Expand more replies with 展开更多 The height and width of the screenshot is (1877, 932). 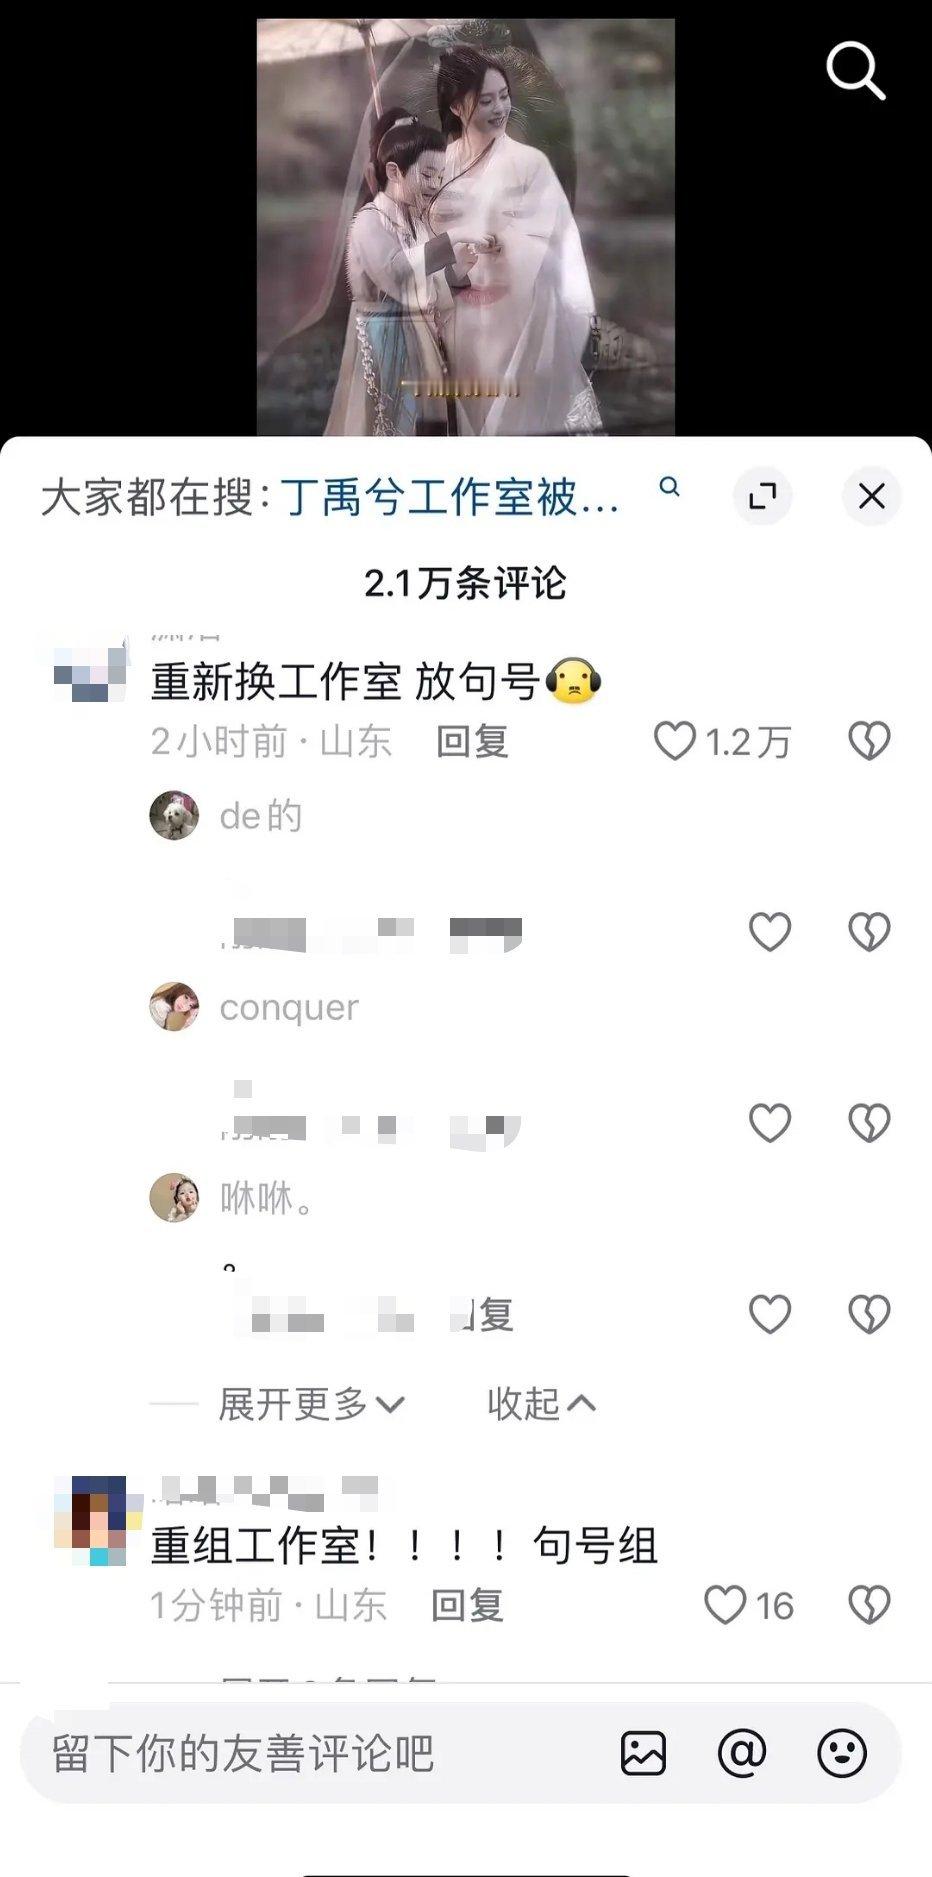(311, 1404)
